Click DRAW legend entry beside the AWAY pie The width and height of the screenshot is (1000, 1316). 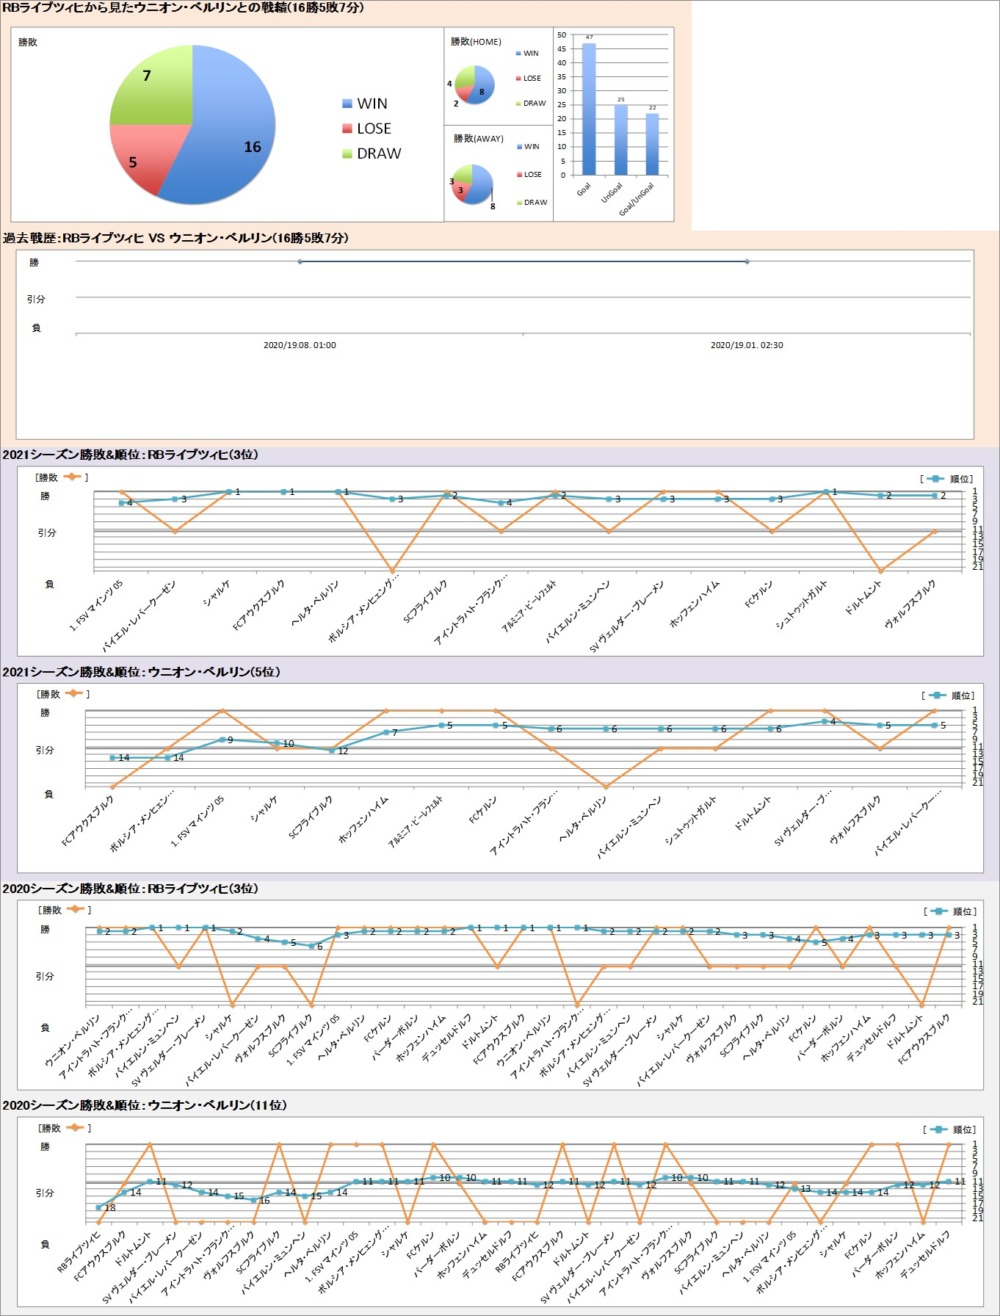pyautogui.click(x=530, y=202)
